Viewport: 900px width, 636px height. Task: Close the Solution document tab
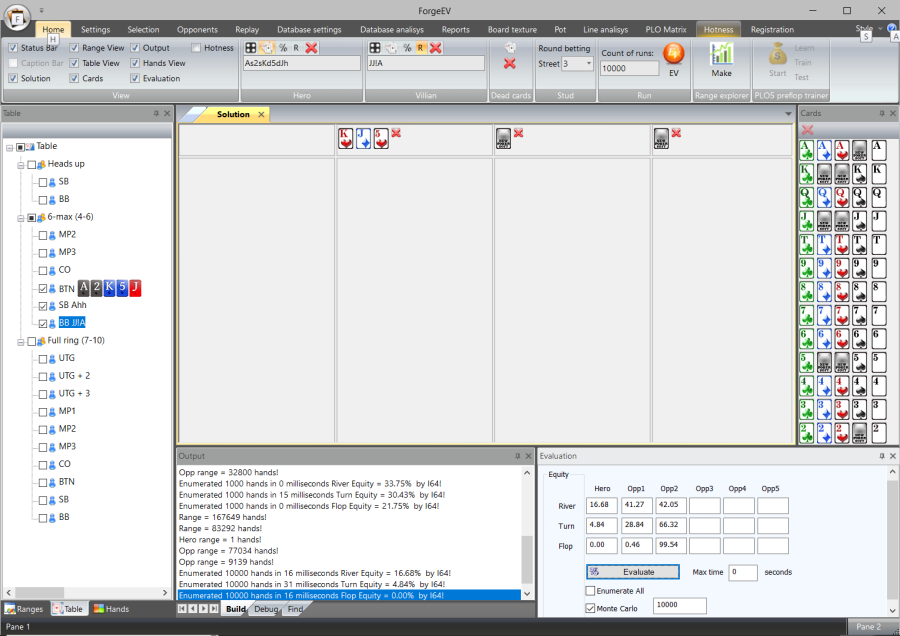pos(262,115)
